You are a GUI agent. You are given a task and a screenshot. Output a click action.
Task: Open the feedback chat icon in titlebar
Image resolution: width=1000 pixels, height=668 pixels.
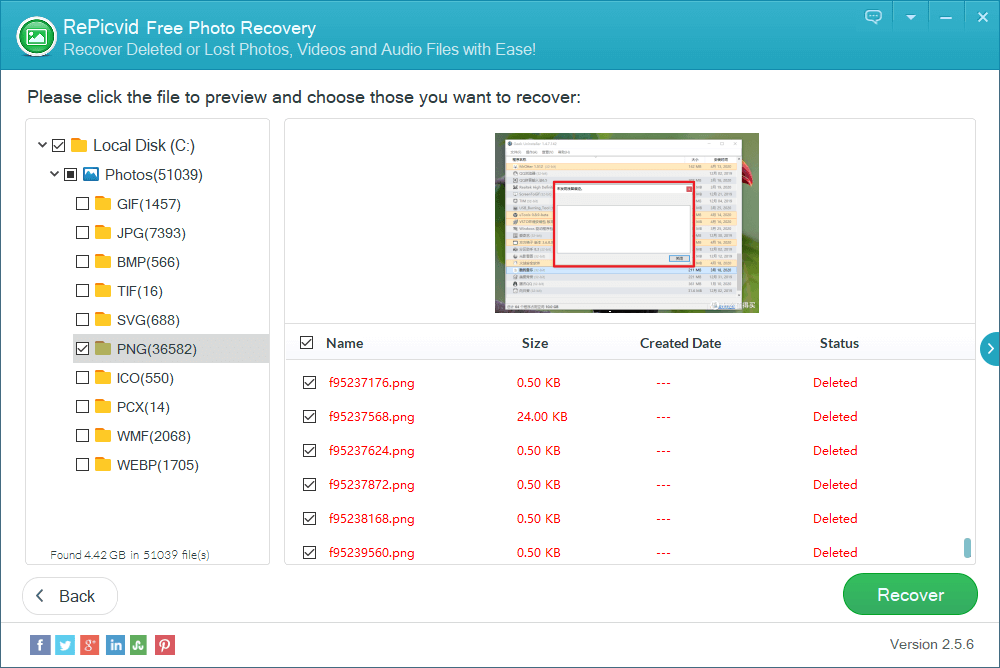pos(873,16)
